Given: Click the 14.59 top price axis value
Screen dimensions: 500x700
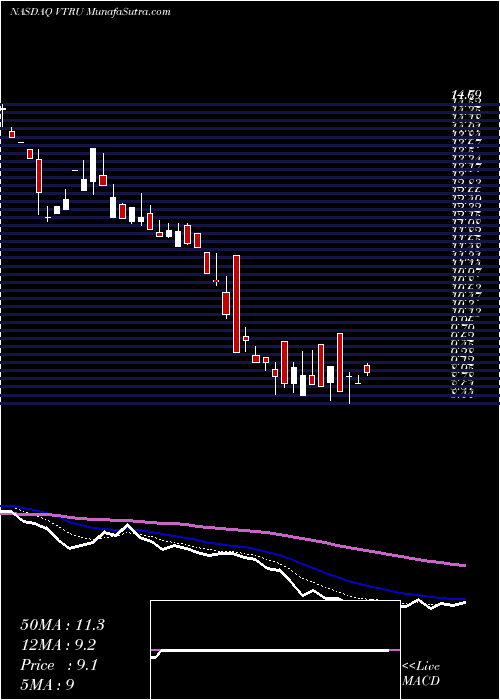Looking at the screenshot, I should 466,95.
